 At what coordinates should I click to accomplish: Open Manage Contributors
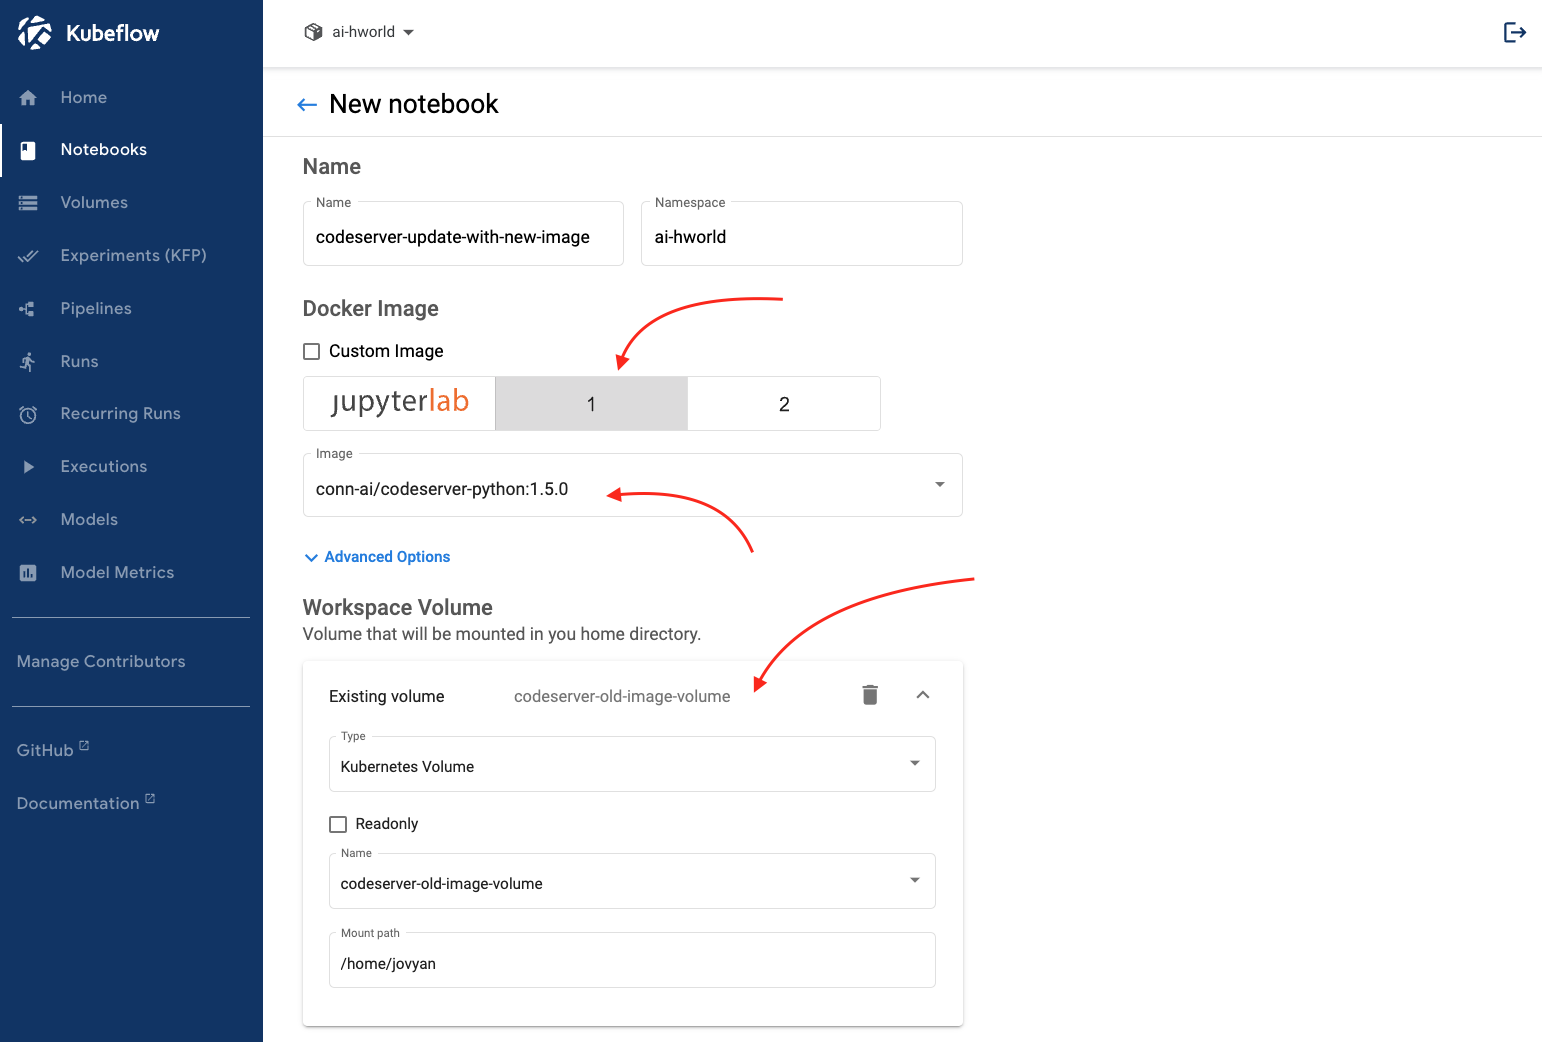101,662
